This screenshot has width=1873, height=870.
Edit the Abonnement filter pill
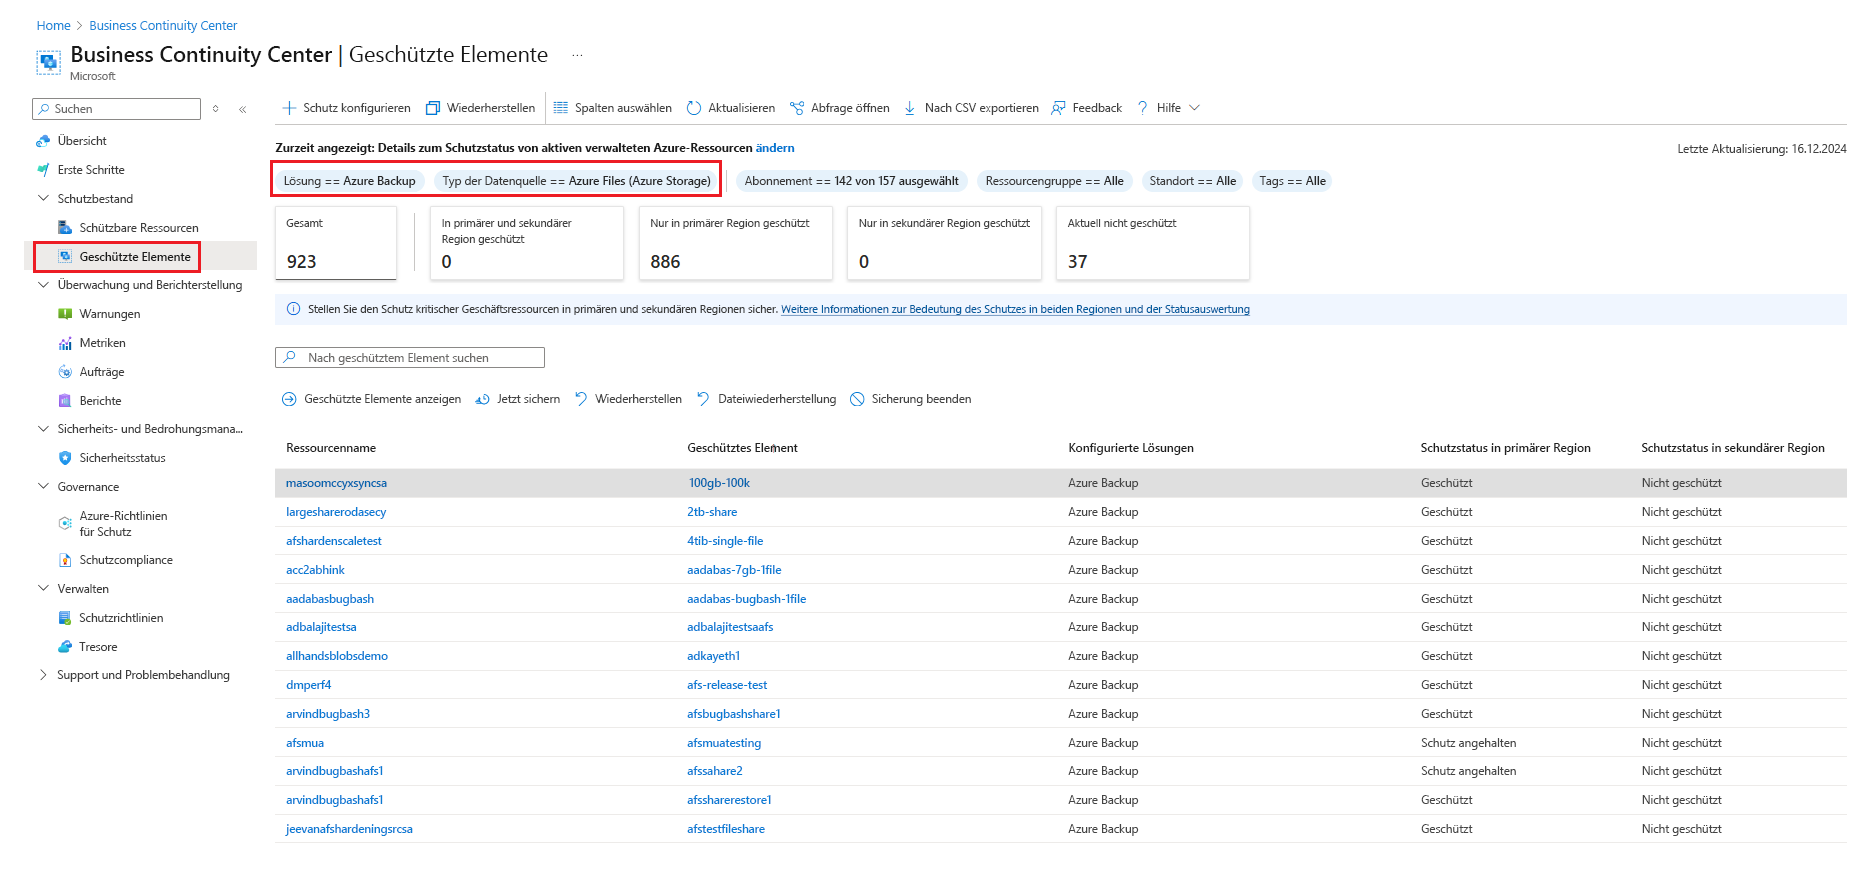click(x=851, y=181)
